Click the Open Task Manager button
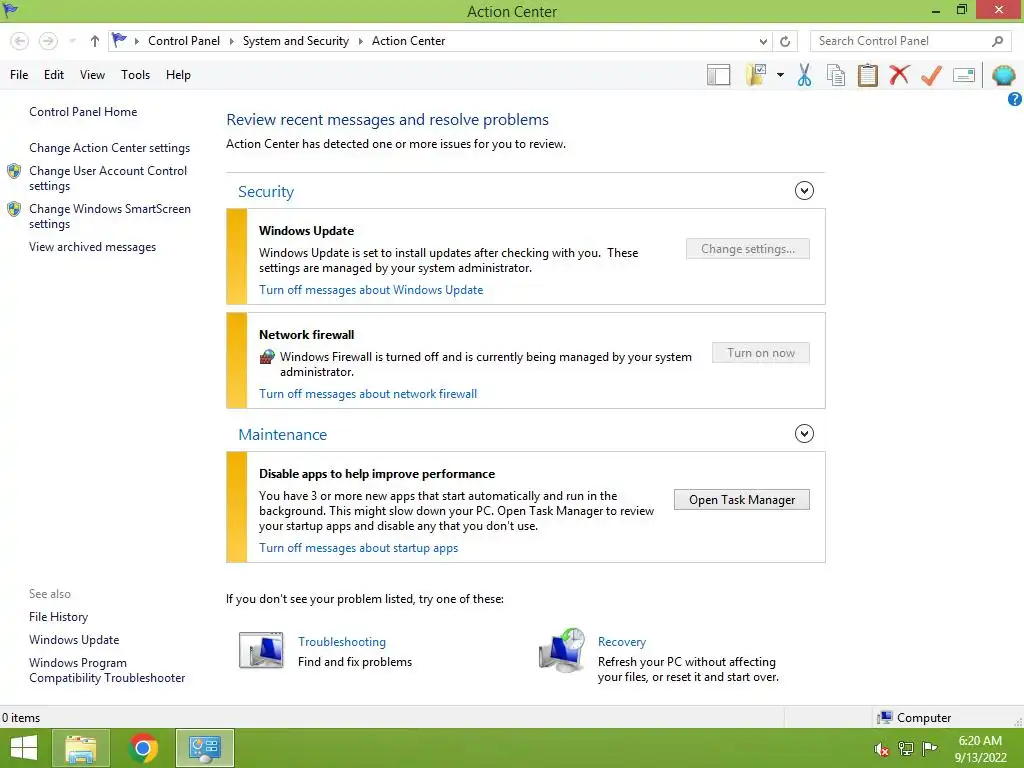Screen dimensions: 1024x768 [742, 500]
